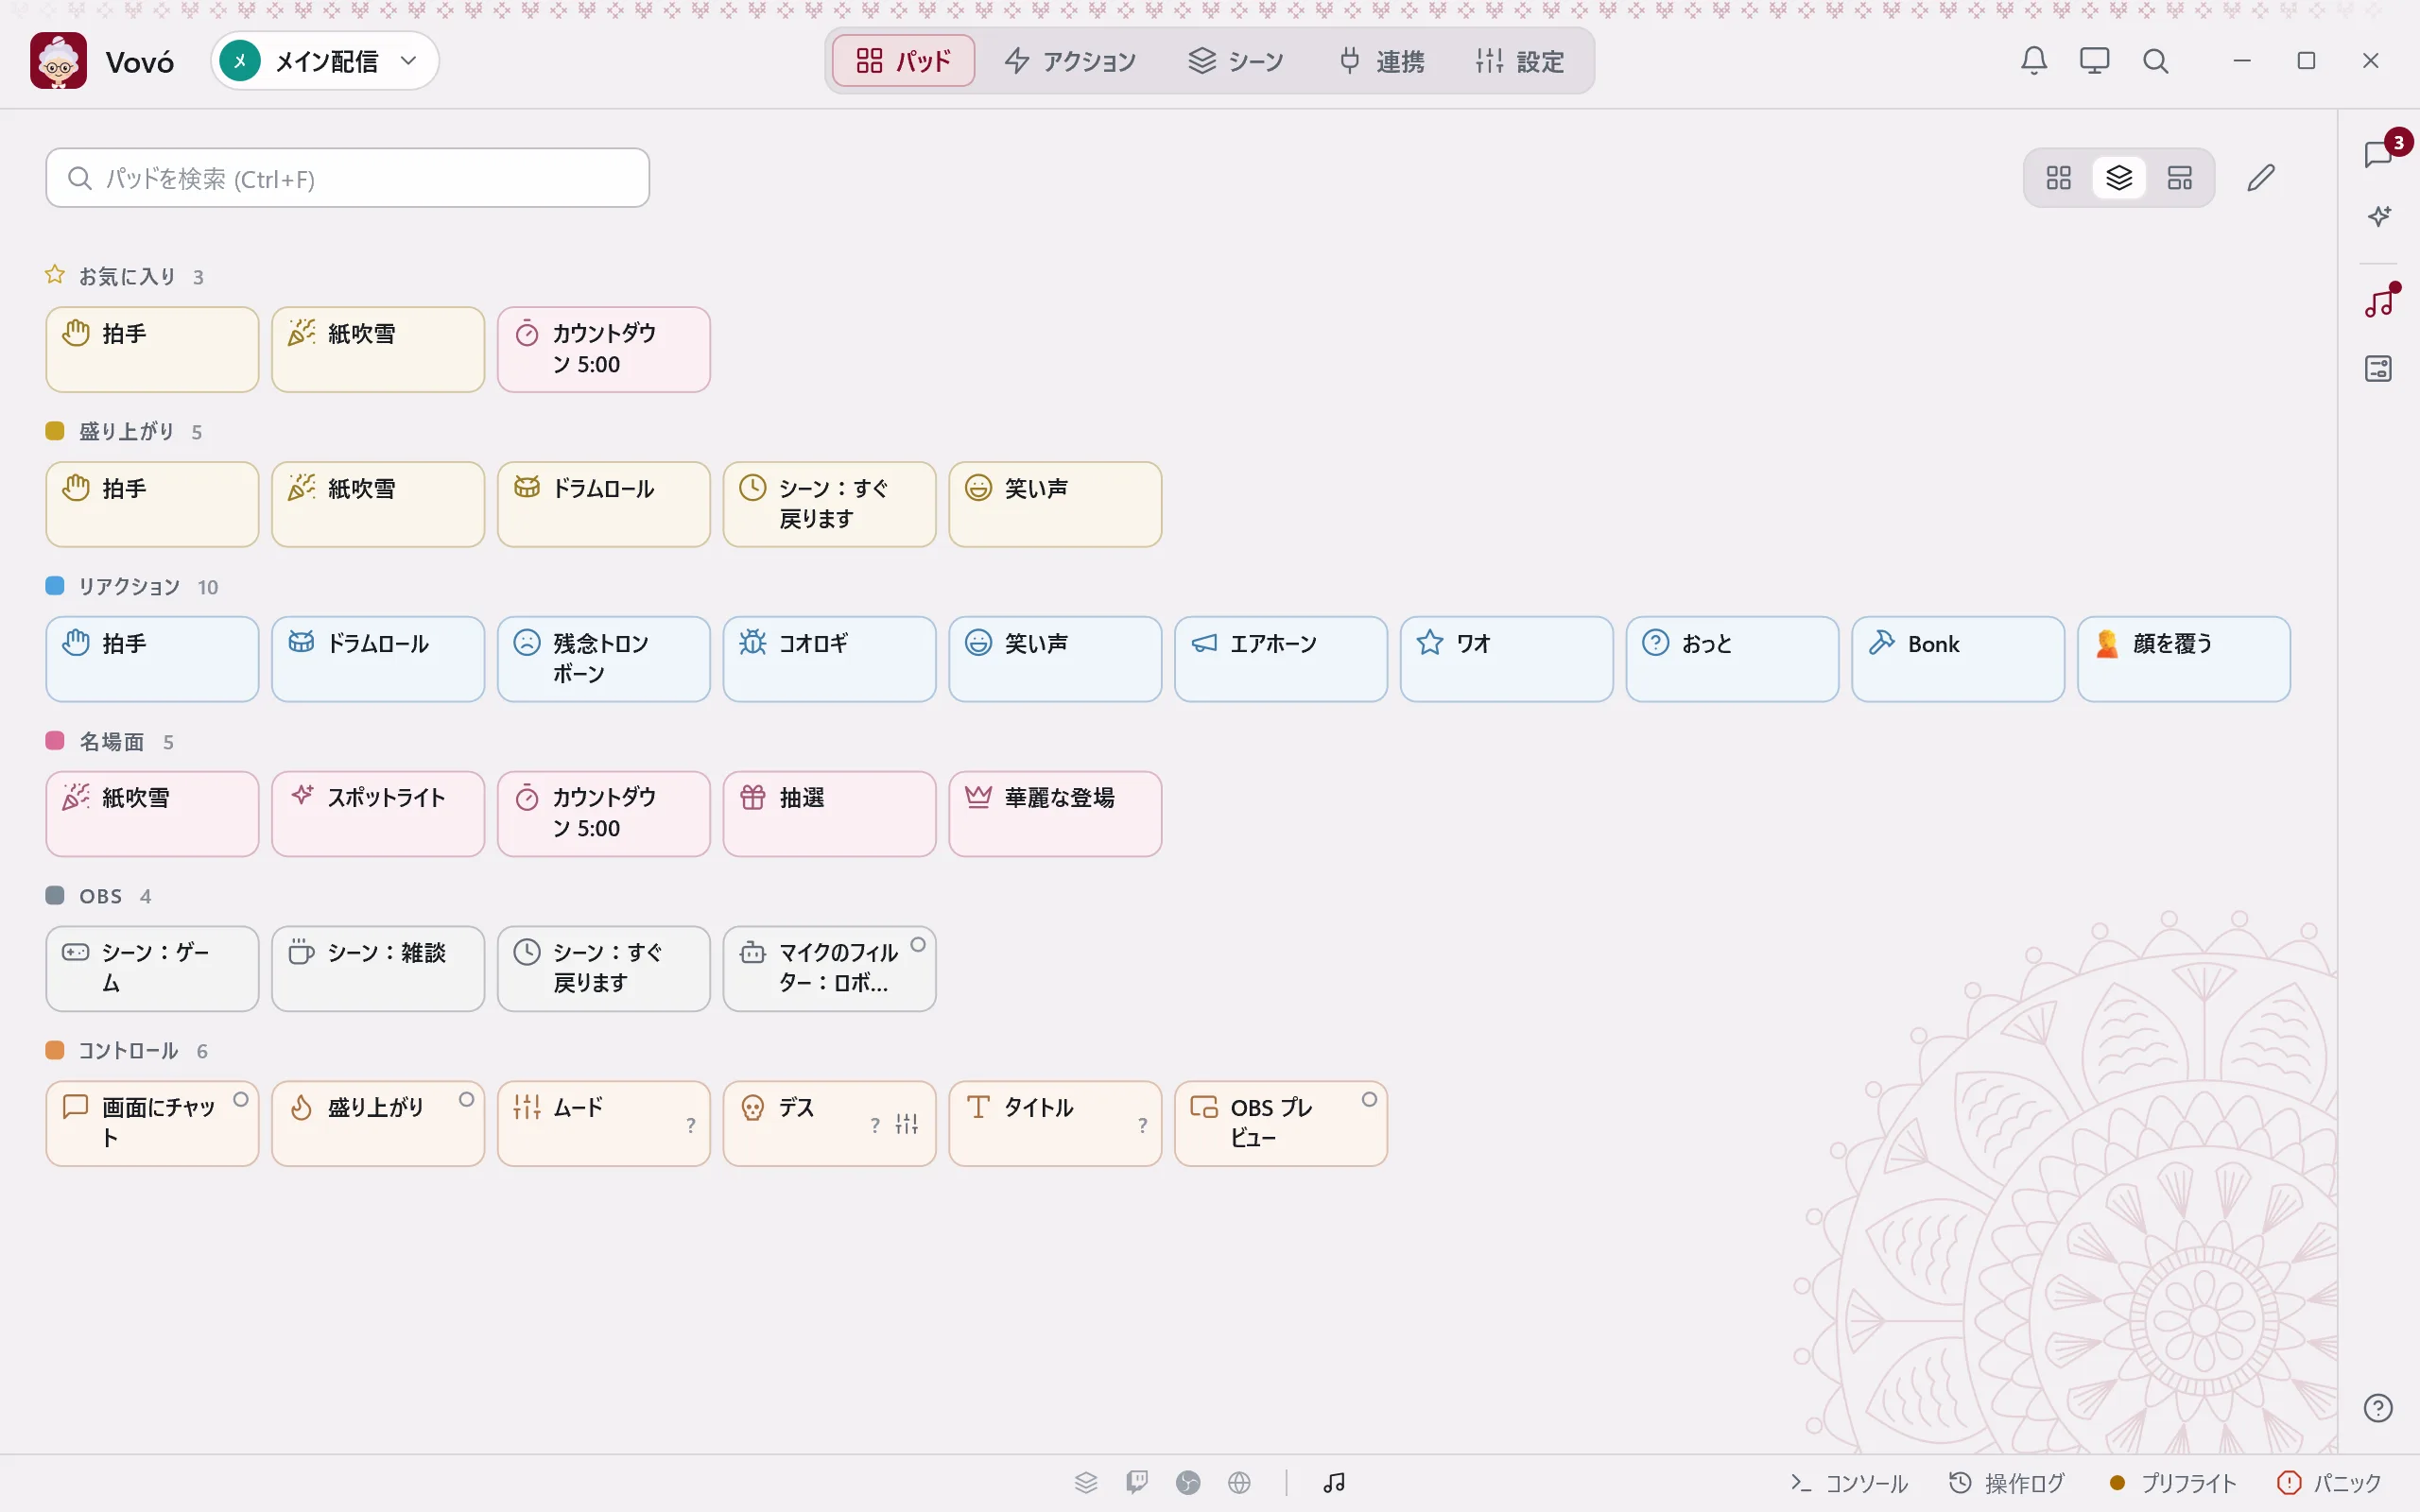Screen dimensions: 2420x1512
Task: Switch to grouped layers view mode
Action: pyautogui.click(x=2119, y=178)
